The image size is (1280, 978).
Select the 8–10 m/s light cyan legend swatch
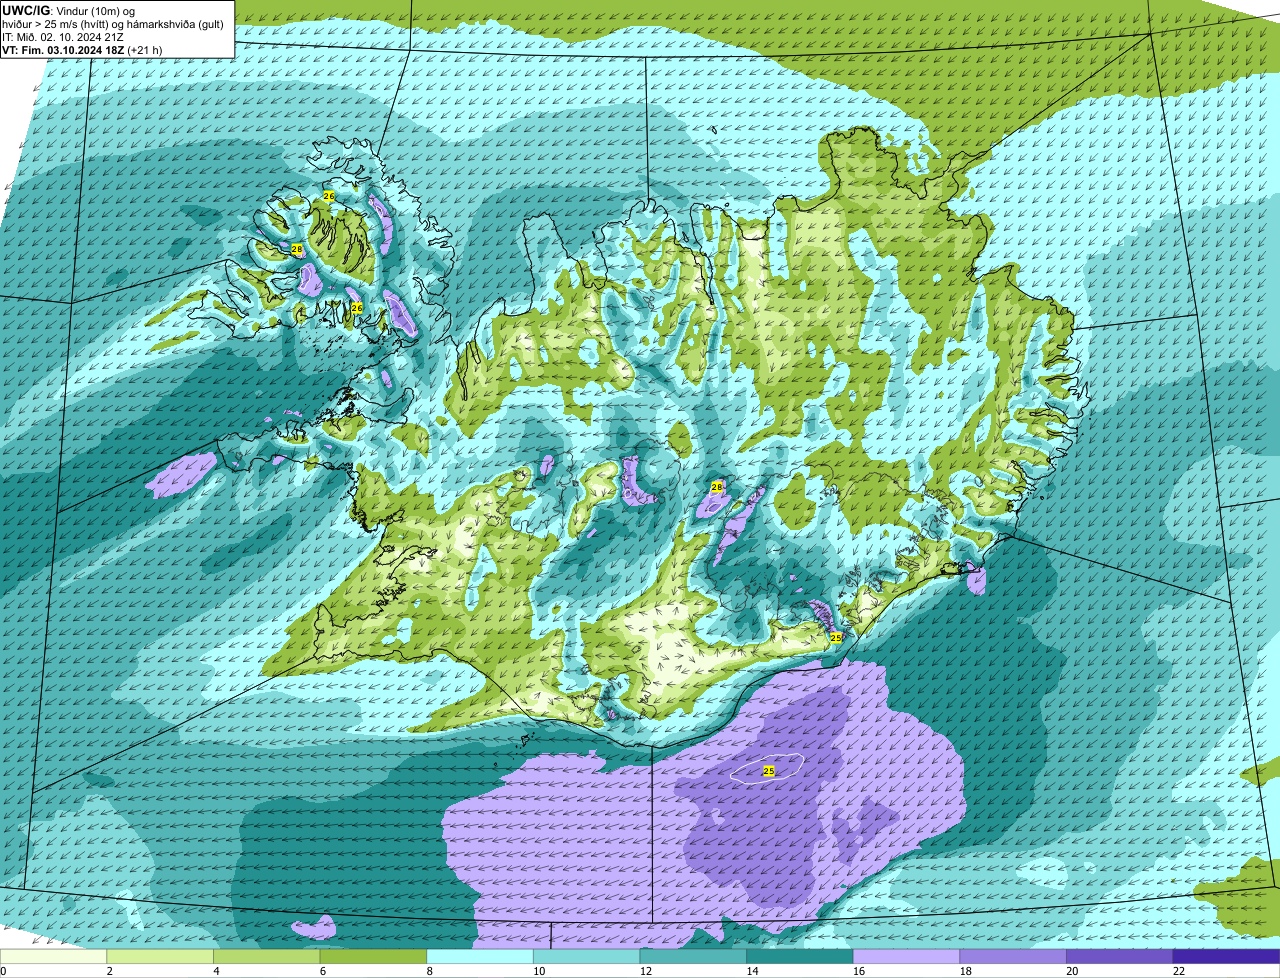(x=480, y=956)
